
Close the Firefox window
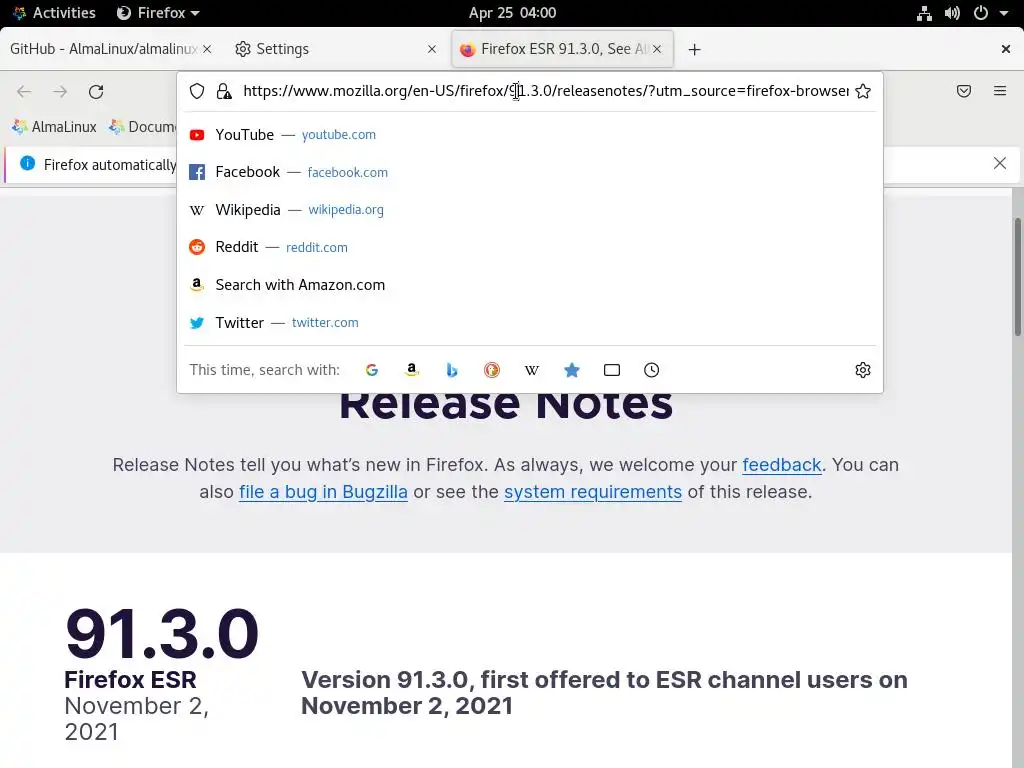click(x=1006, y=49)
